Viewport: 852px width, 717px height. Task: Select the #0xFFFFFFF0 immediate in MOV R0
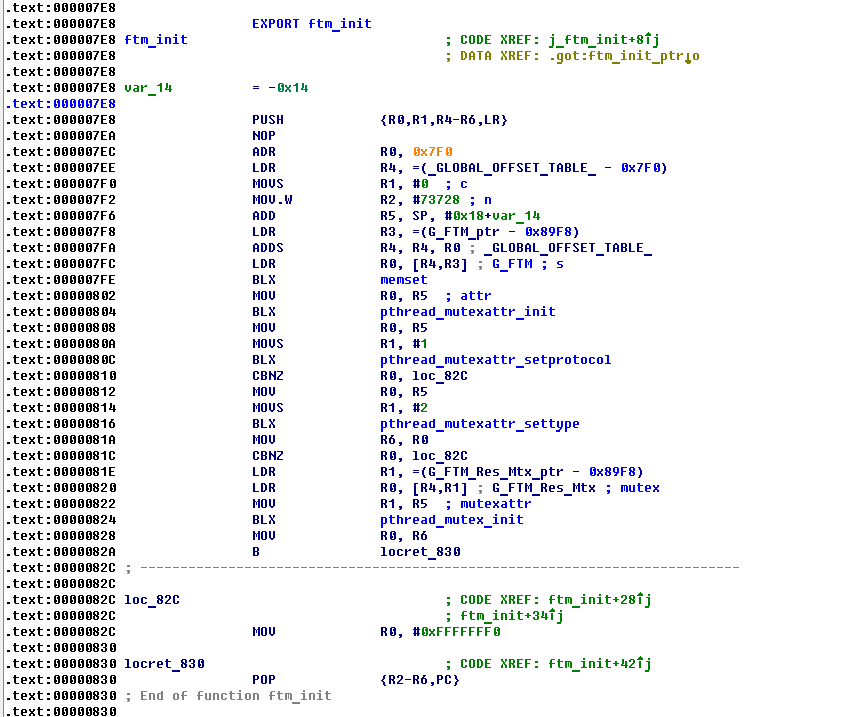(459, 632)
